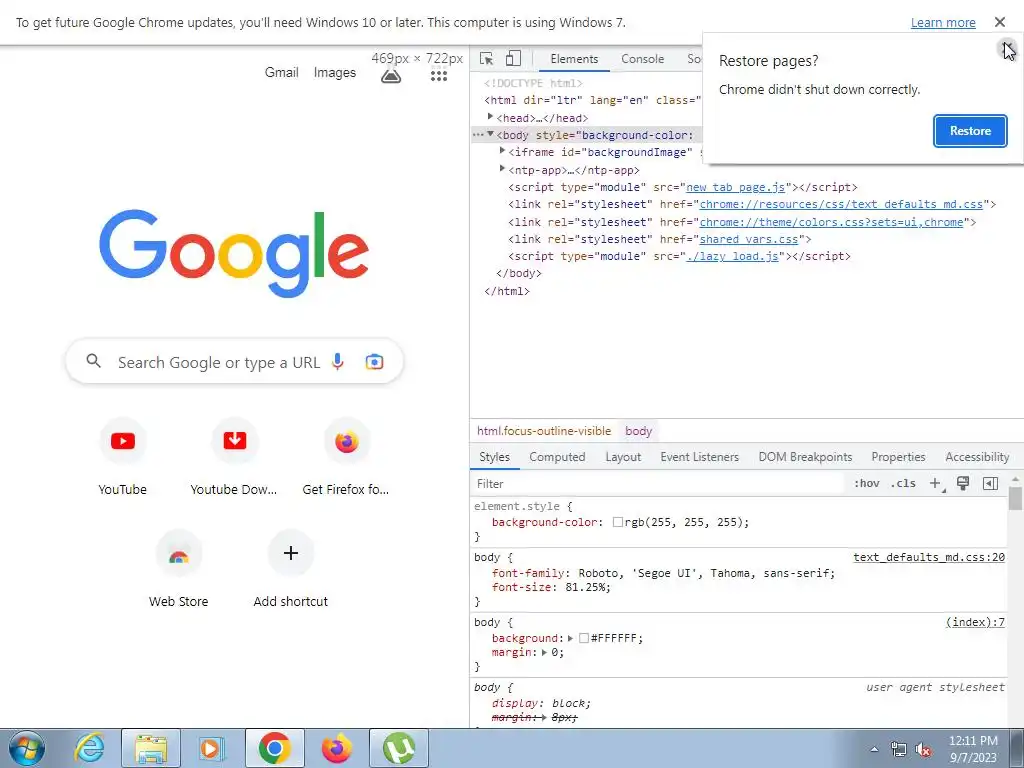Add a new style rule with plus icon
This screenshot has height=768, width=1024.
936,483
